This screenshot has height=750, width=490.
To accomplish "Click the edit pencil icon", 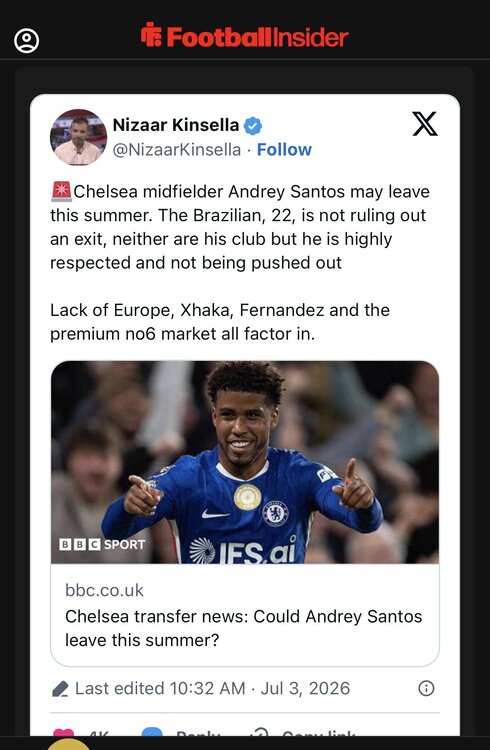I will tap(60, 689).
